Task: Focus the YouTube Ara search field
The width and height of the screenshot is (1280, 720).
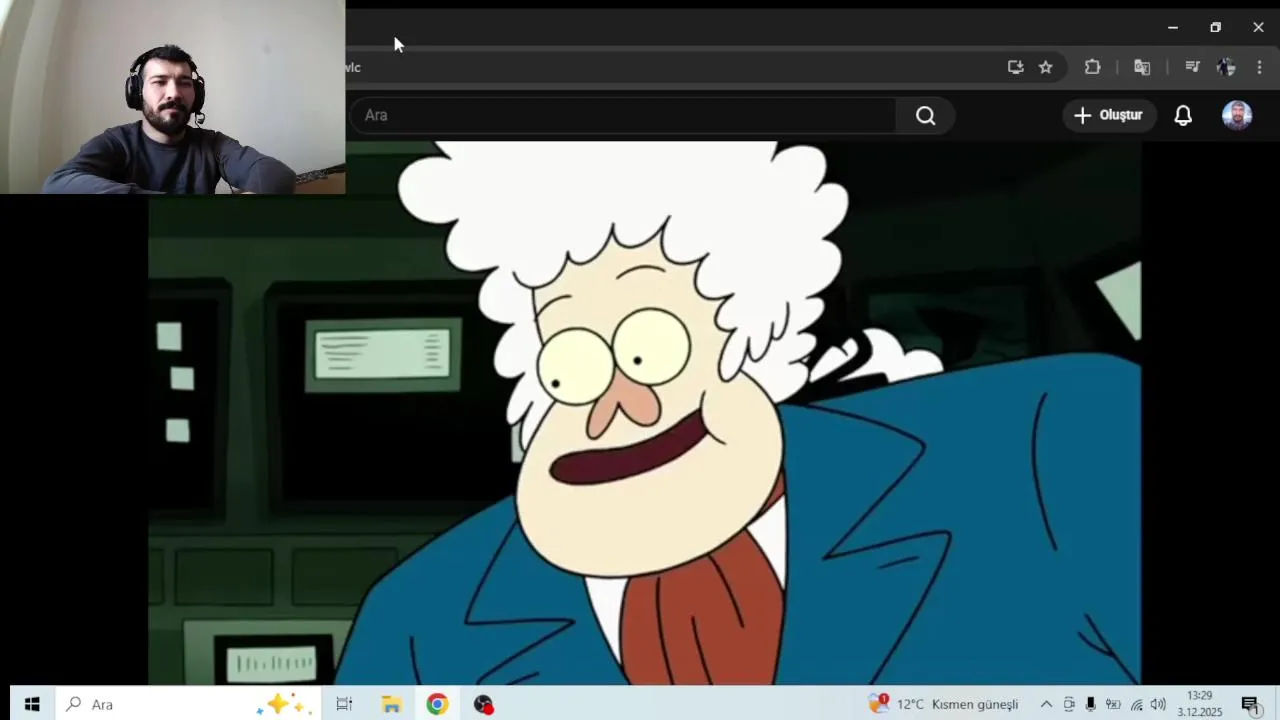Action: (x=623, y=115)
